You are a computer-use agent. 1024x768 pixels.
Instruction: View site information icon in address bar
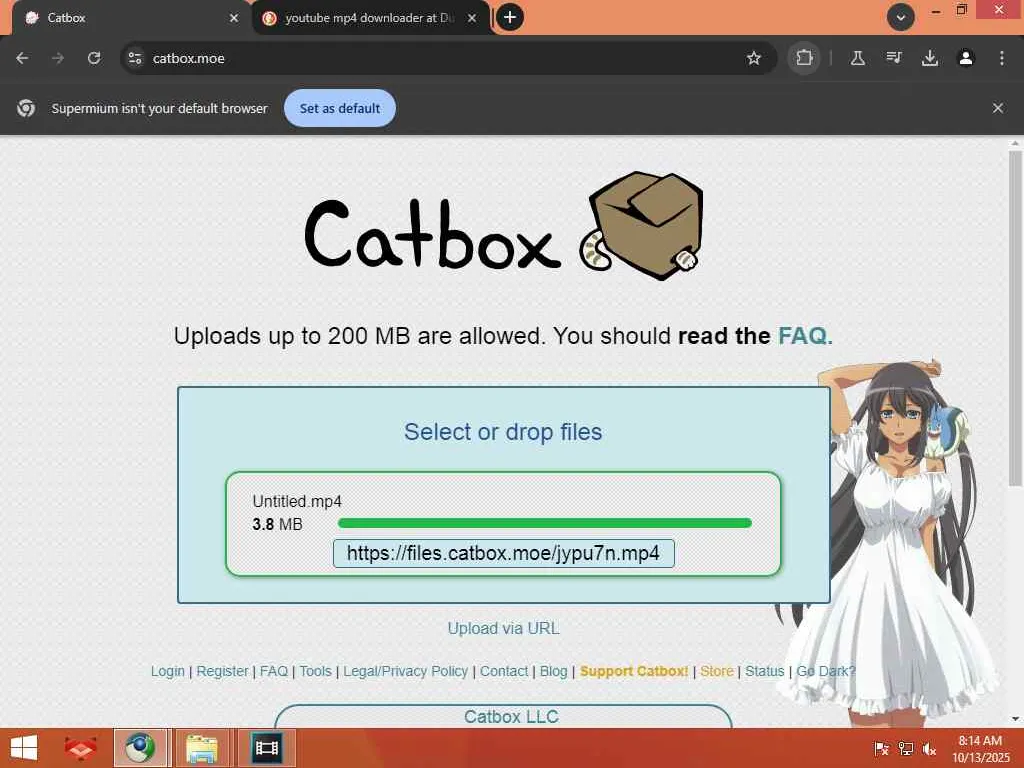pos(135,58)
